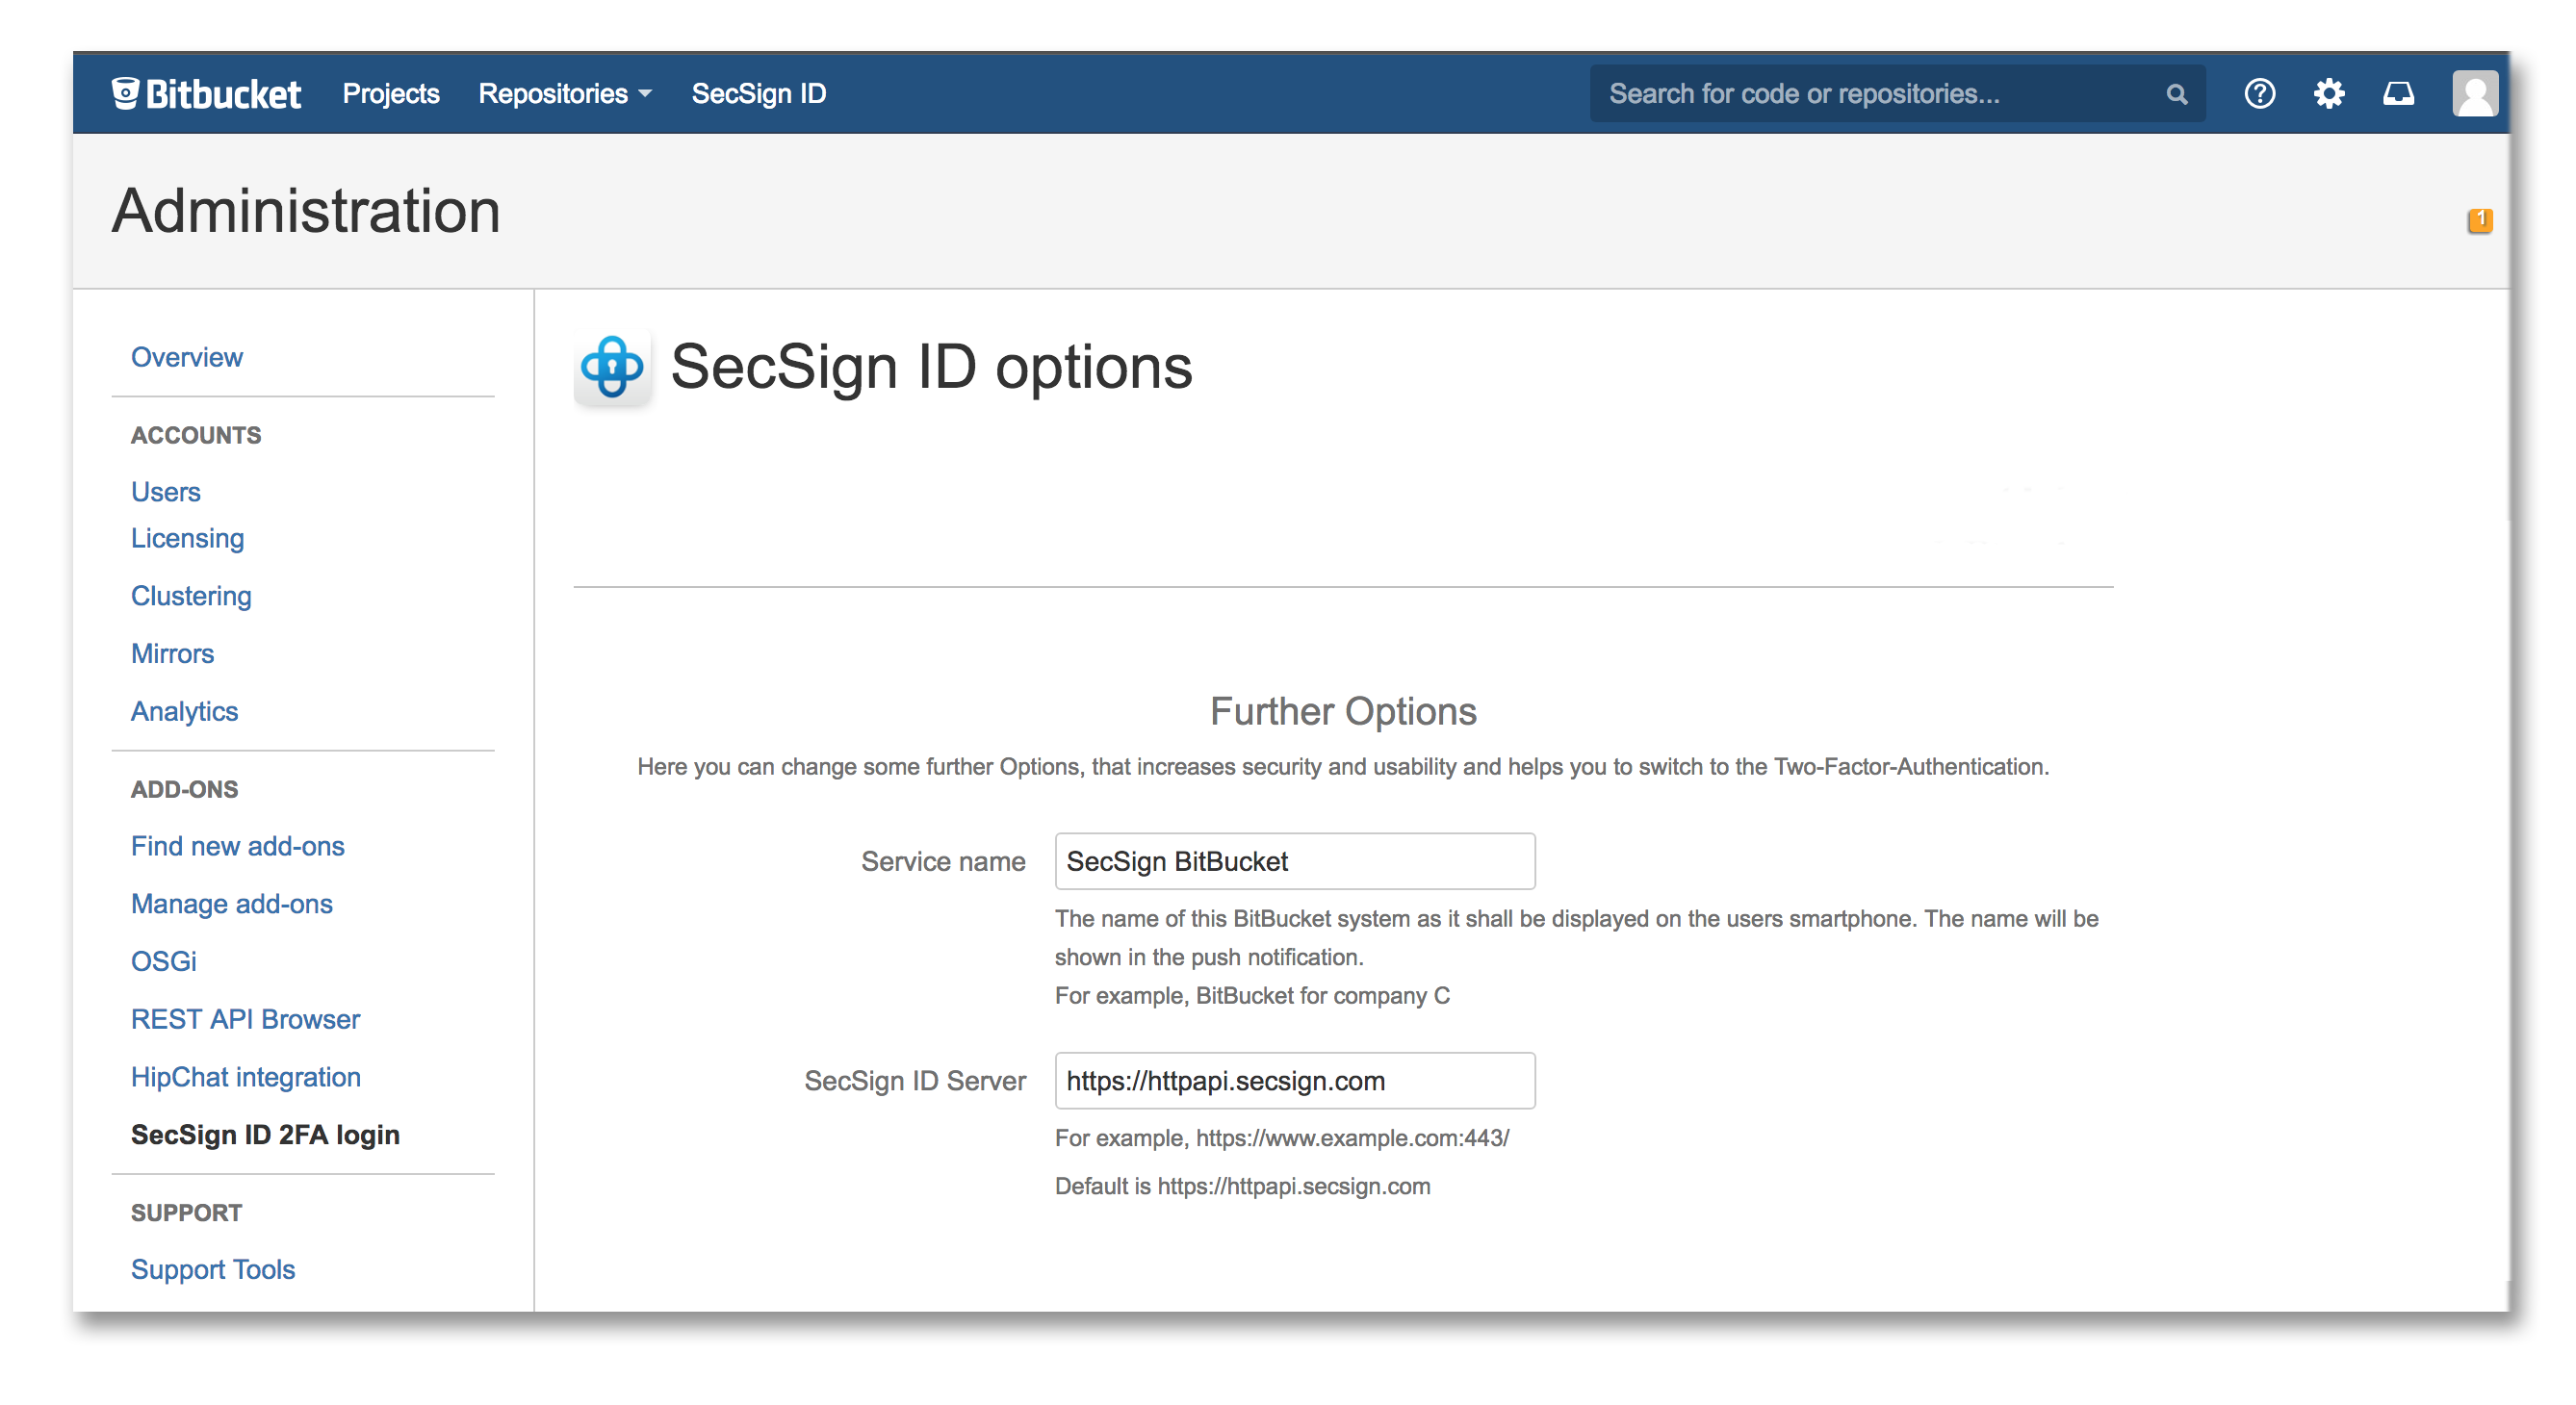
Task: Go to the Overview admin page
Action: coord(186,357)
